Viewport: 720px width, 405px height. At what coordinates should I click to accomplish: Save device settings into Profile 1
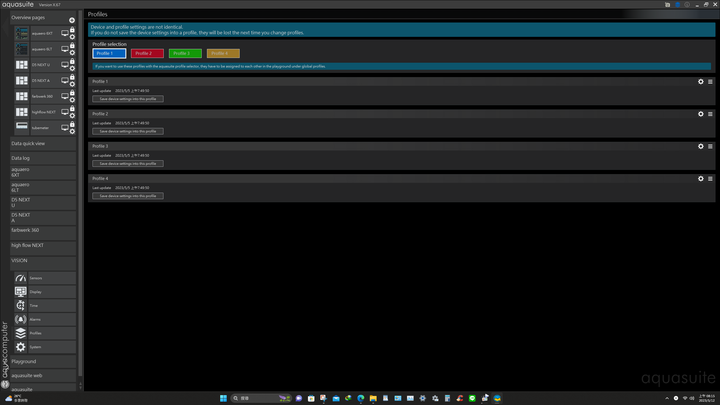tap(128, 99)
